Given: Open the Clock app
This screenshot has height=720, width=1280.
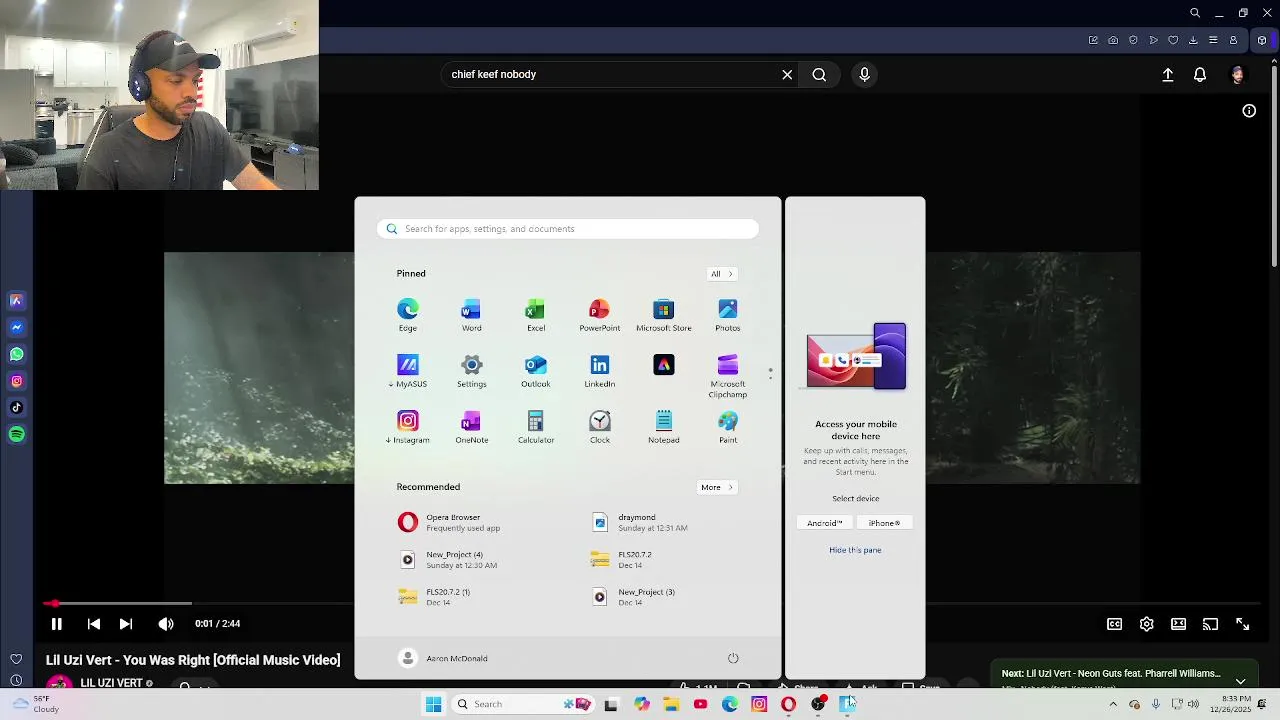Looking at the screenshot, I should click(x=599, y=427).
